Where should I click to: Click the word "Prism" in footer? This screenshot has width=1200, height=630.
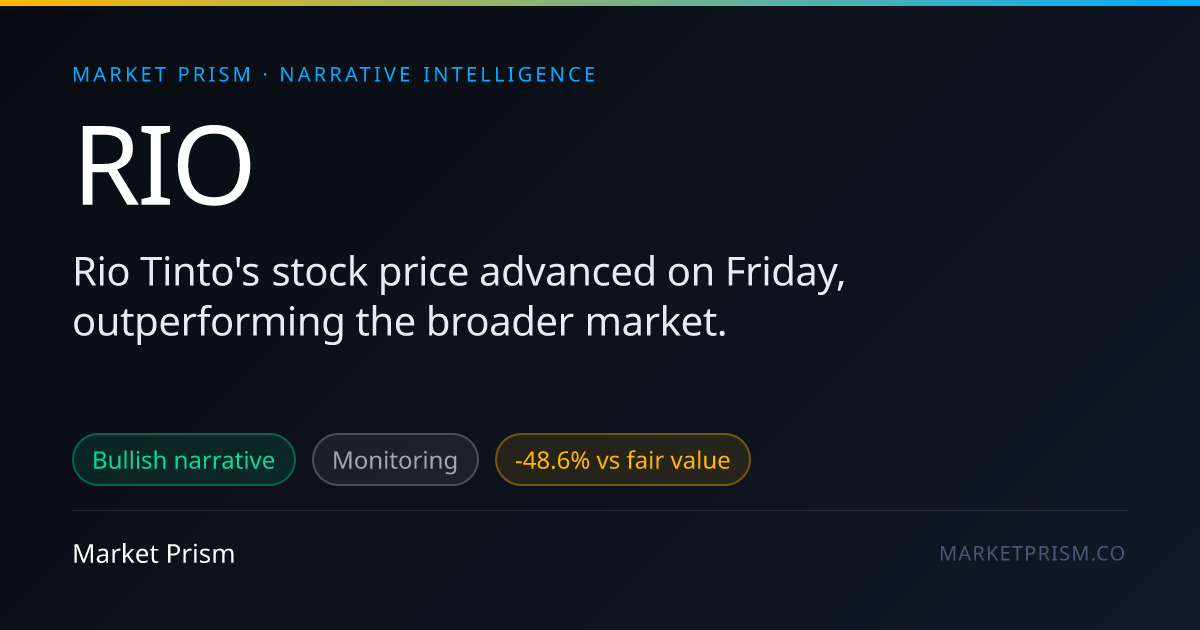[x=203, y=553]
